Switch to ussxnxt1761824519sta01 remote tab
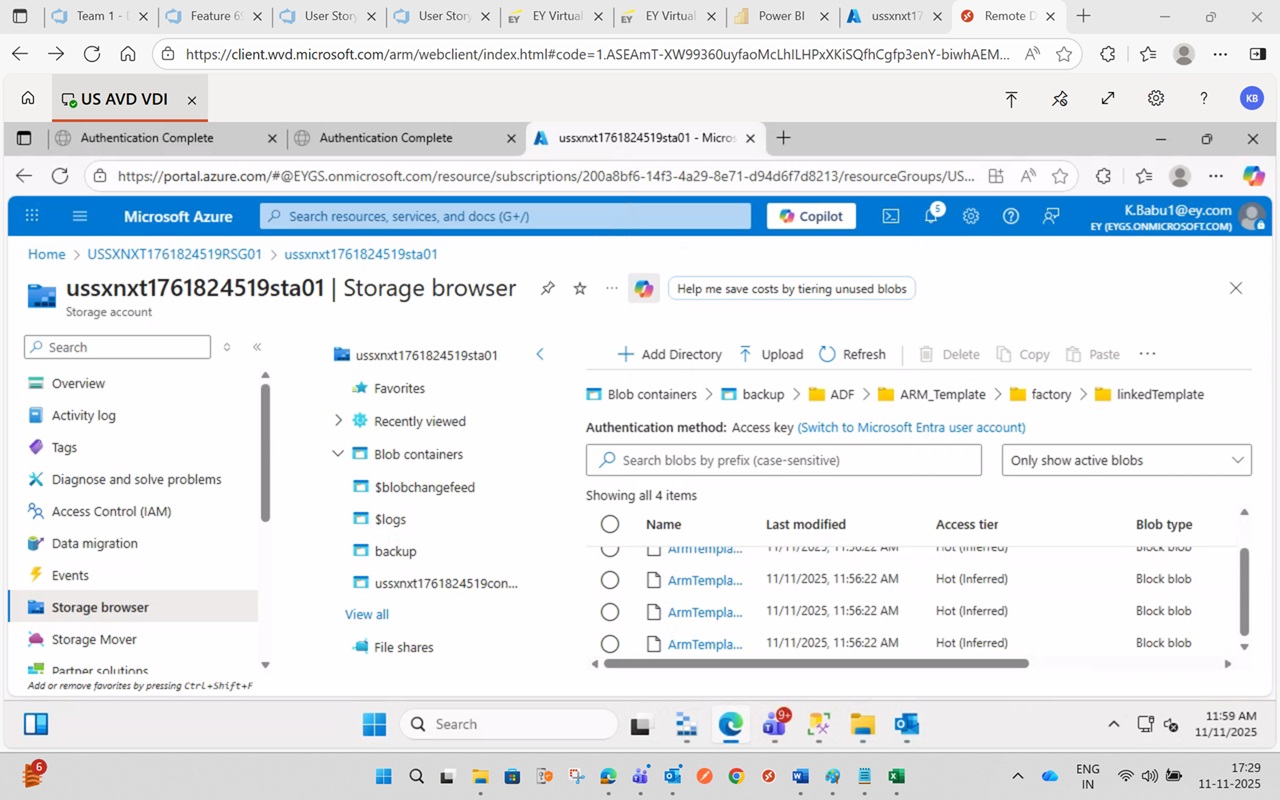Screen dimensions: 1280x800 [645, 138]
